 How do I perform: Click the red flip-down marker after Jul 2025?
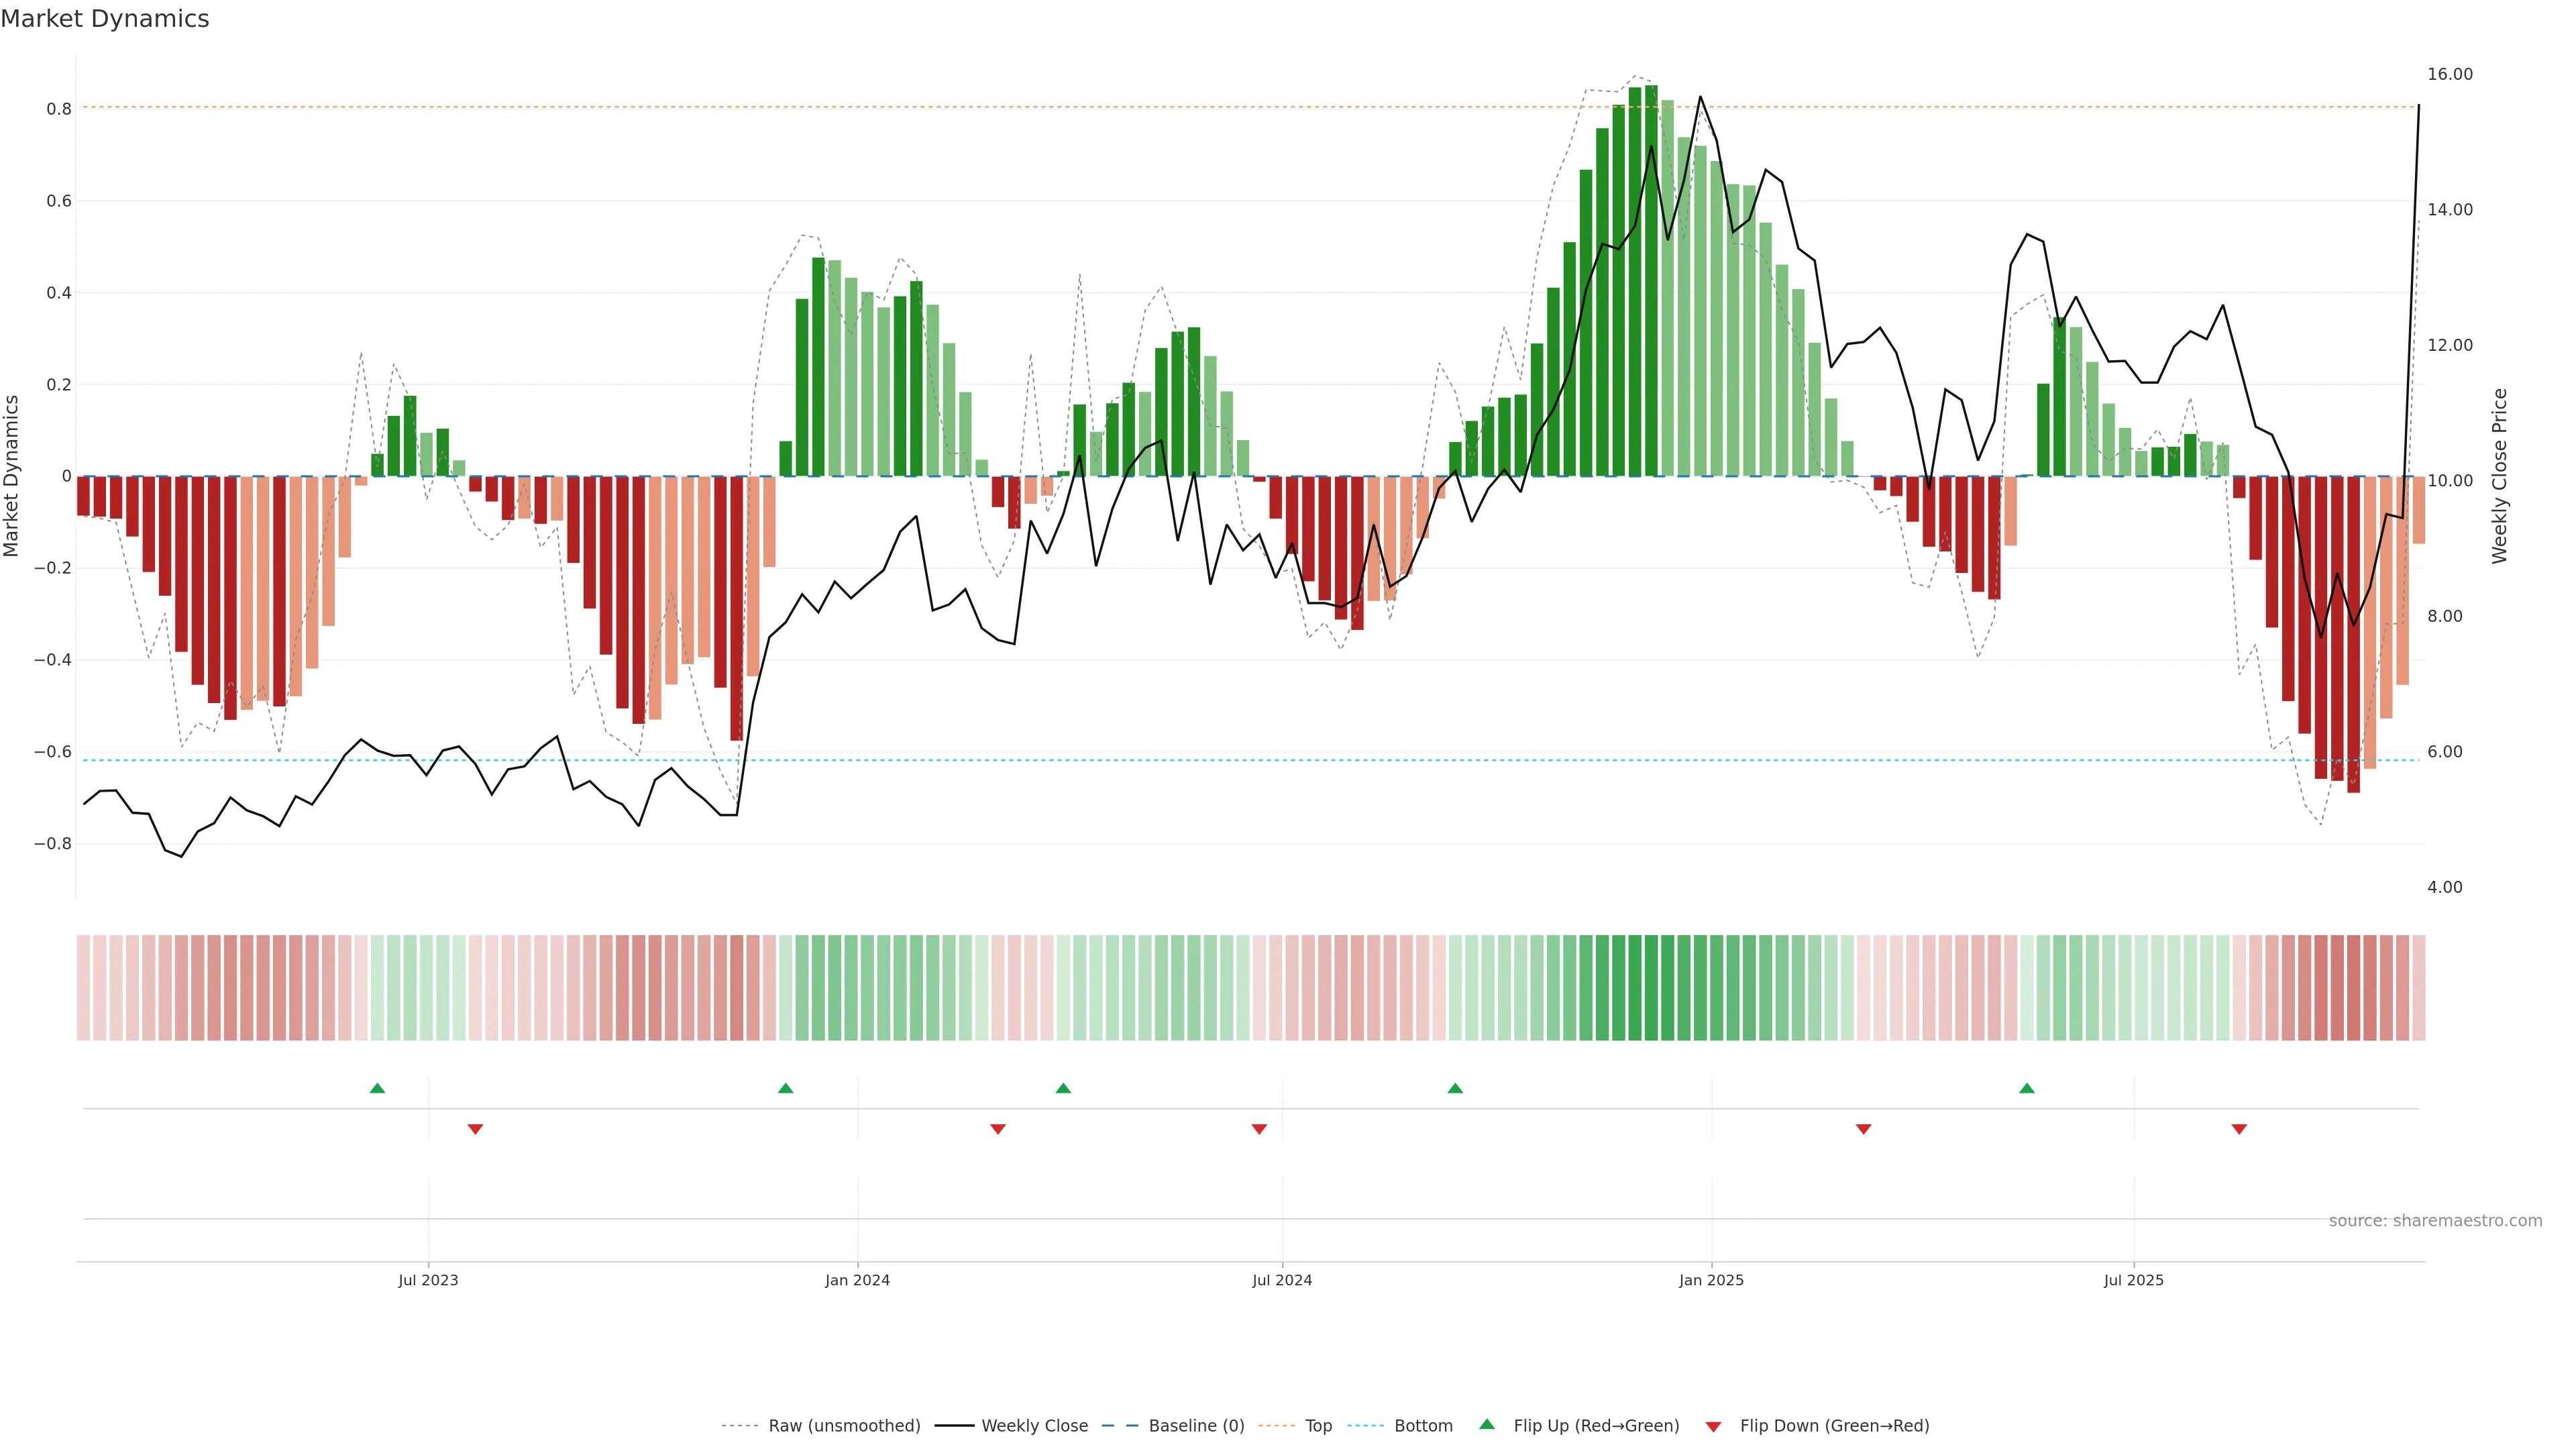click(2239, 1129)
